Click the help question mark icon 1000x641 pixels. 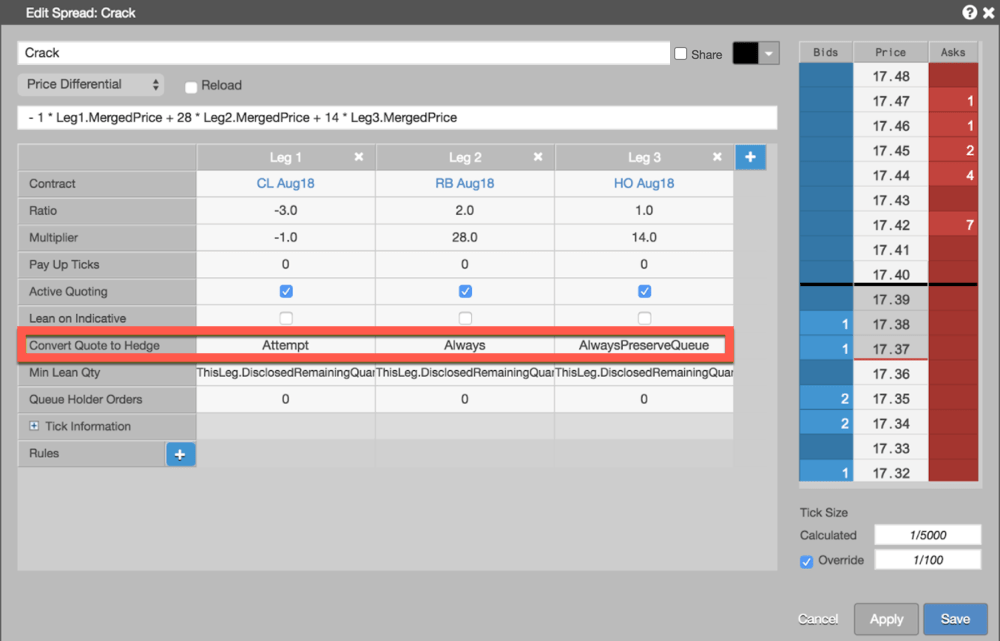point(969,12)
